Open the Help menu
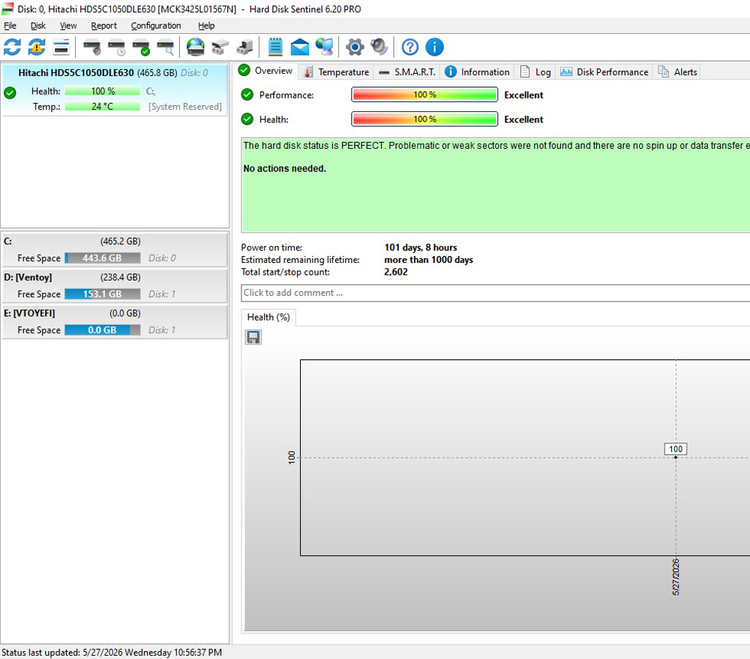 pos(206,26)
